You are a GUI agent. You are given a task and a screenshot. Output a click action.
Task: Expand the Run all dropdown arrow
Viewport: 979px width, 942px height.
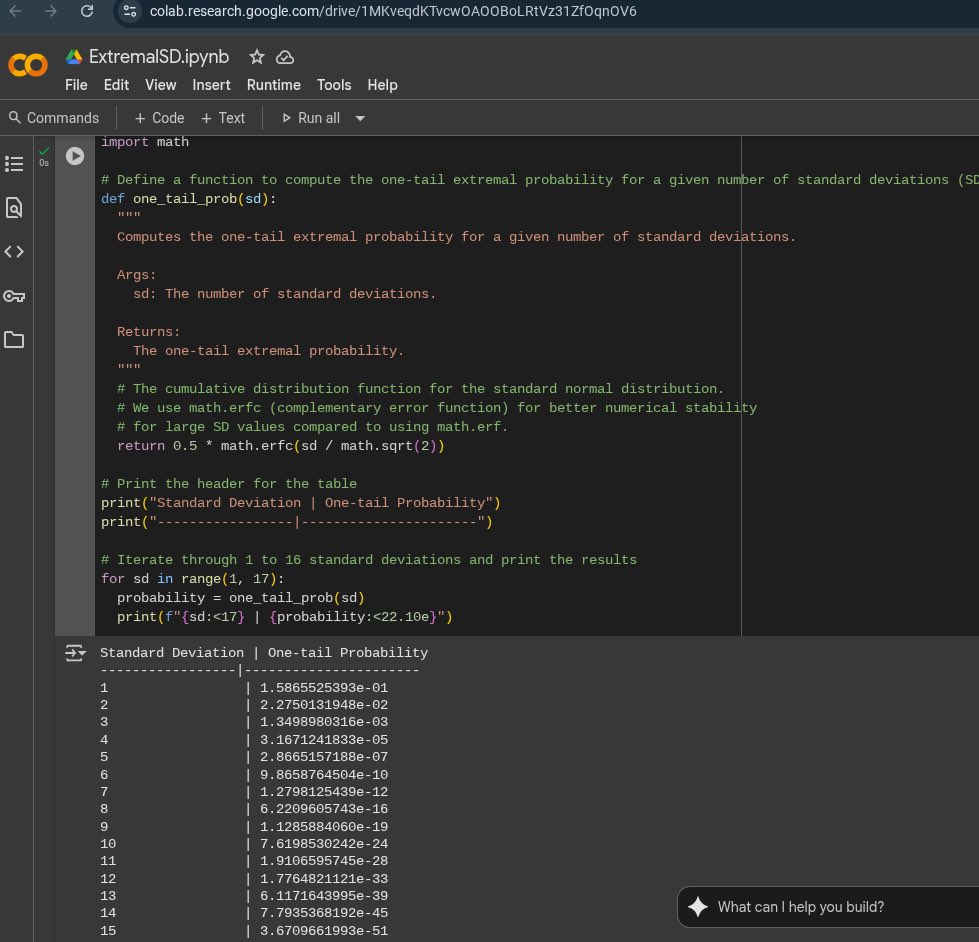pos(360,118)
